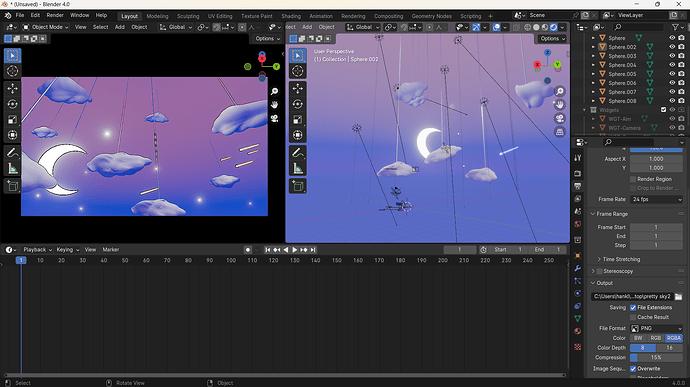
Task: Click the play animation button
Action: 295,250
